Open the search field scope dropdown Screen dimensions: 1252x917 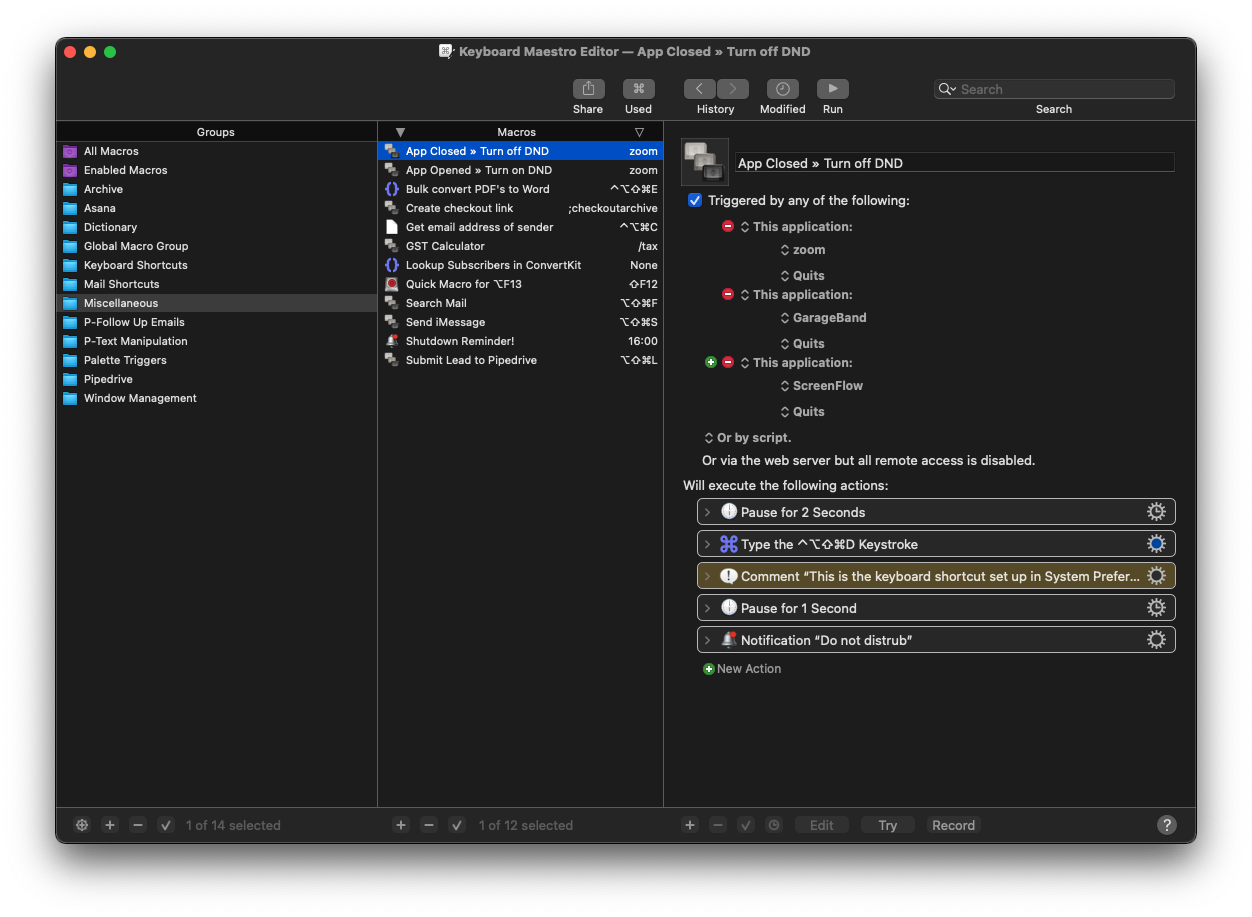pos(946,89)
